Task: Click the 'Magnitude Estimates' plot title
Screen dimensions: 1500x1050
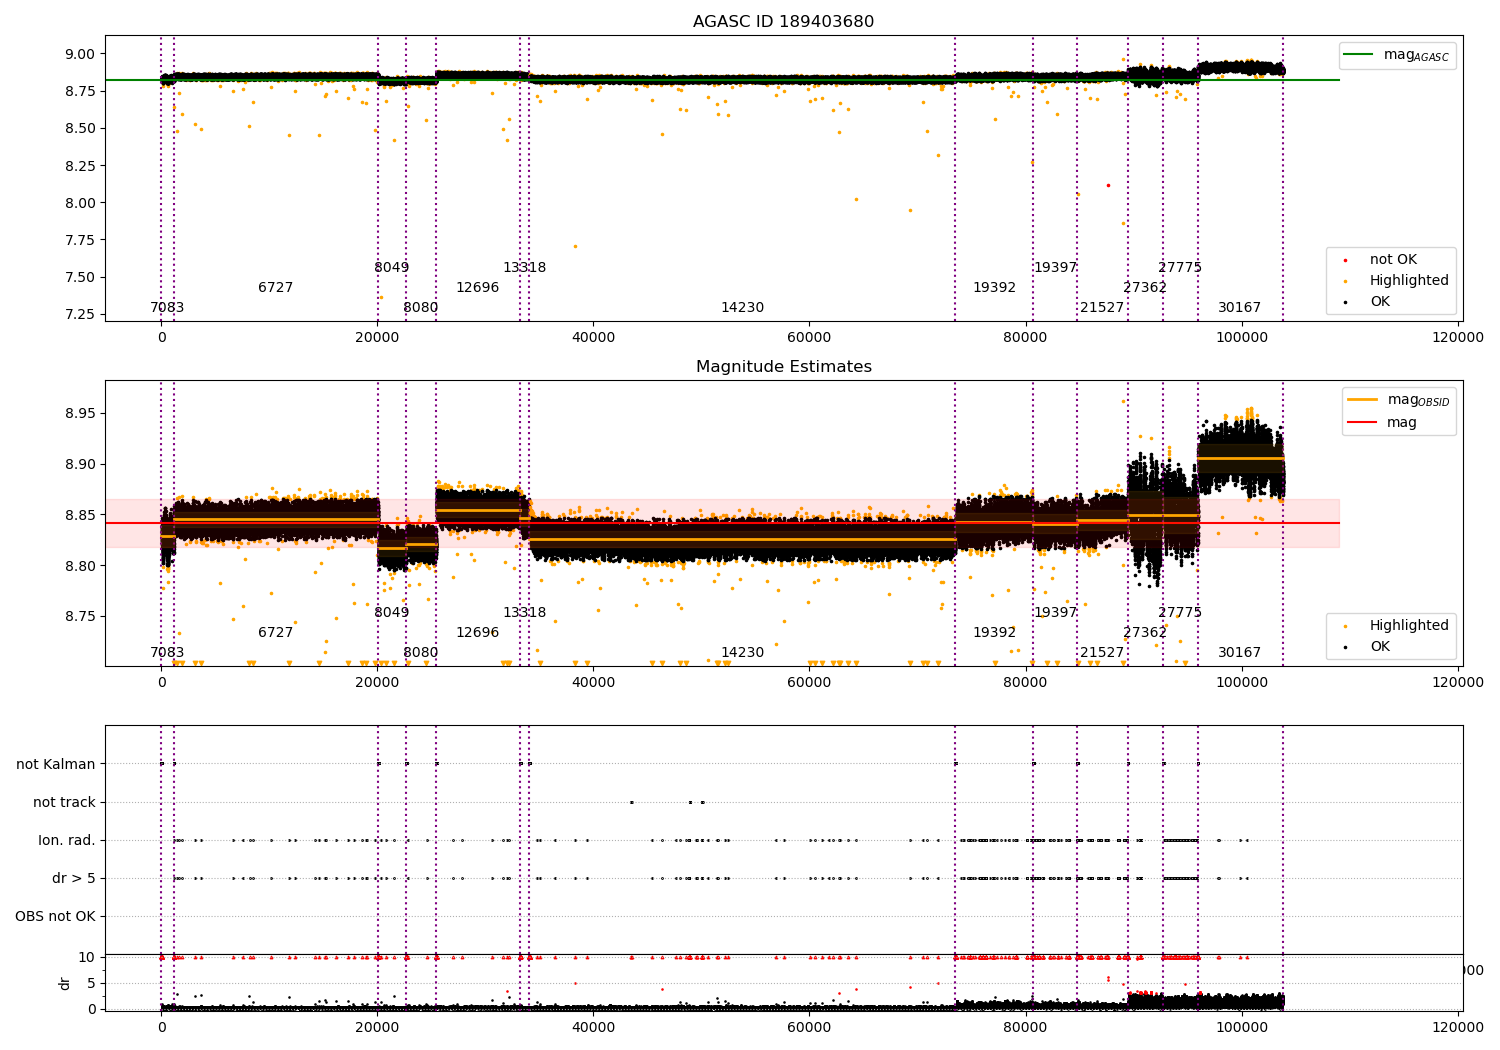Action: pyautogui.click(x=783, y=367)
